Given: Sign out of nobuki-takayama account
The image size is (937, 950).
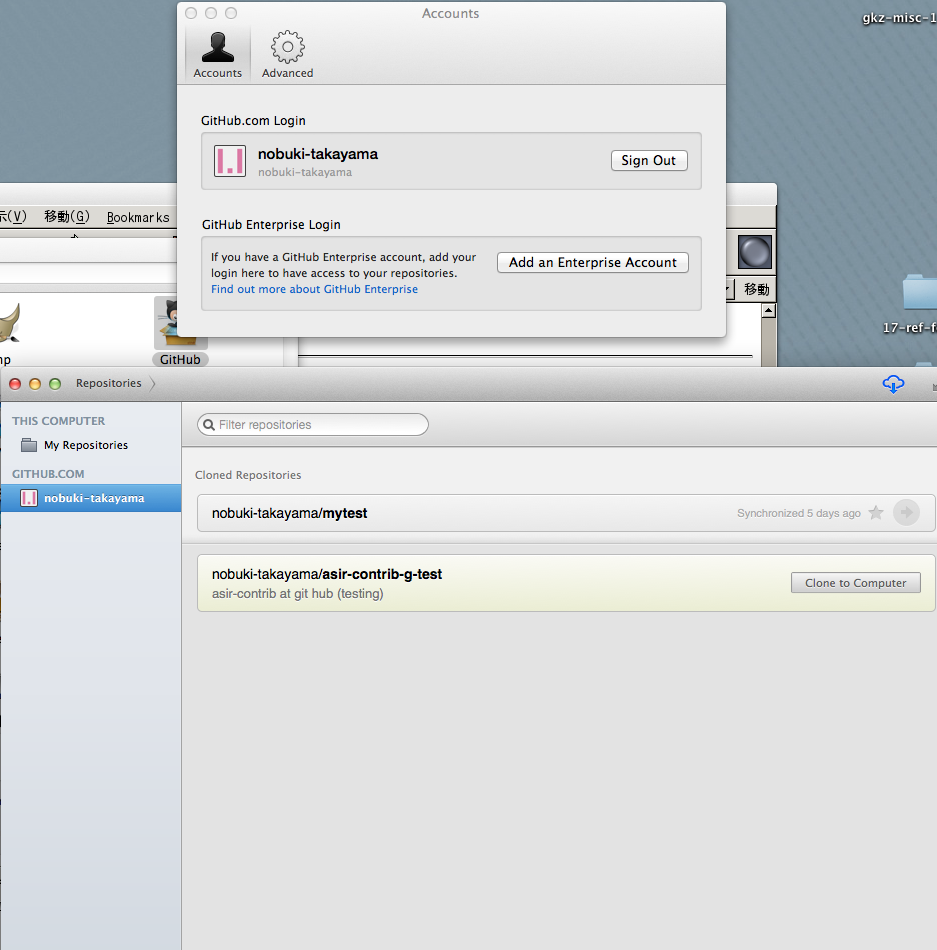Looking at the screenshot, I should pos(649,161).
